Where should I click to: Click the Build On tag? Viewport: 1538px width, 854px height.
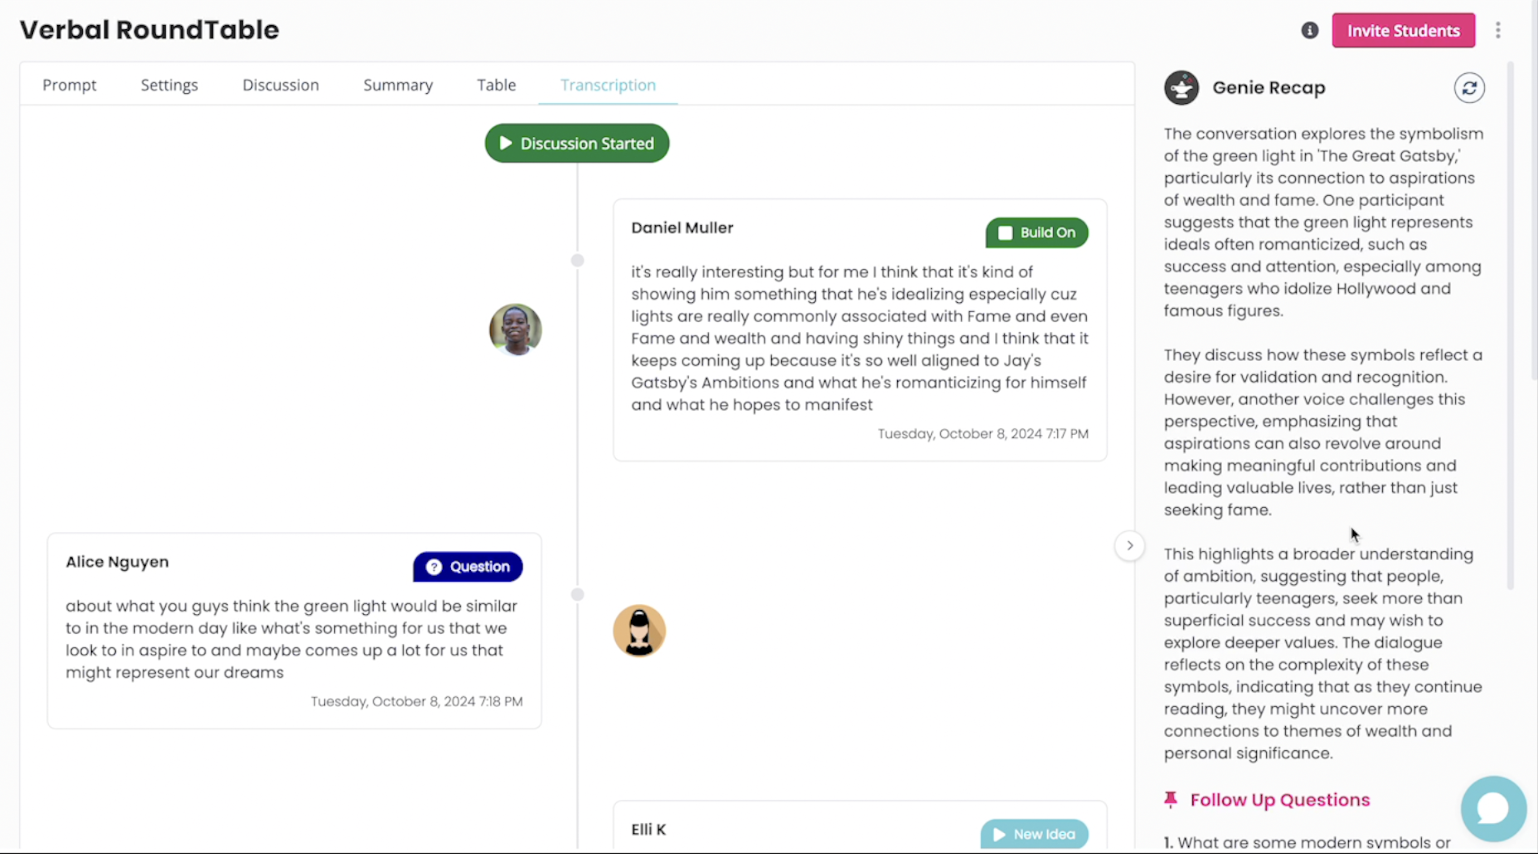coord(1036,233)
